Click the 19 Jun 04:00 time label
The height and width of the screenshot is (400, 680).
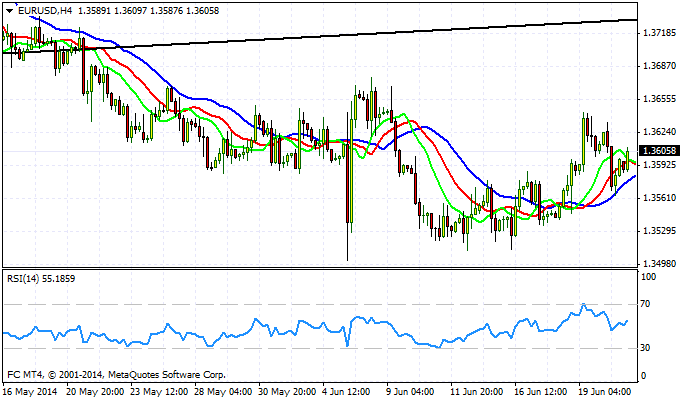tap(605, 392)
